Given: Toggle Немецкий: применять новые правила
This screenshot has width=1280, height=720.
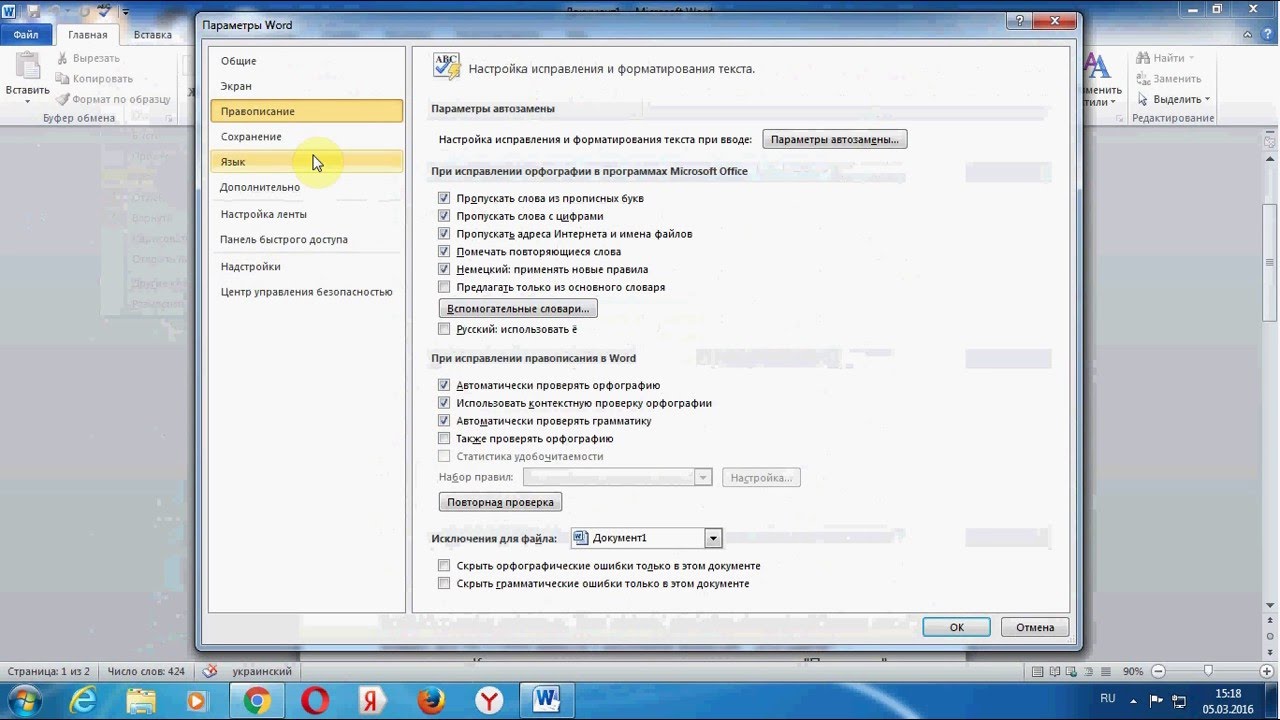Looking at the screenshot, I should [x=444, y=269].
